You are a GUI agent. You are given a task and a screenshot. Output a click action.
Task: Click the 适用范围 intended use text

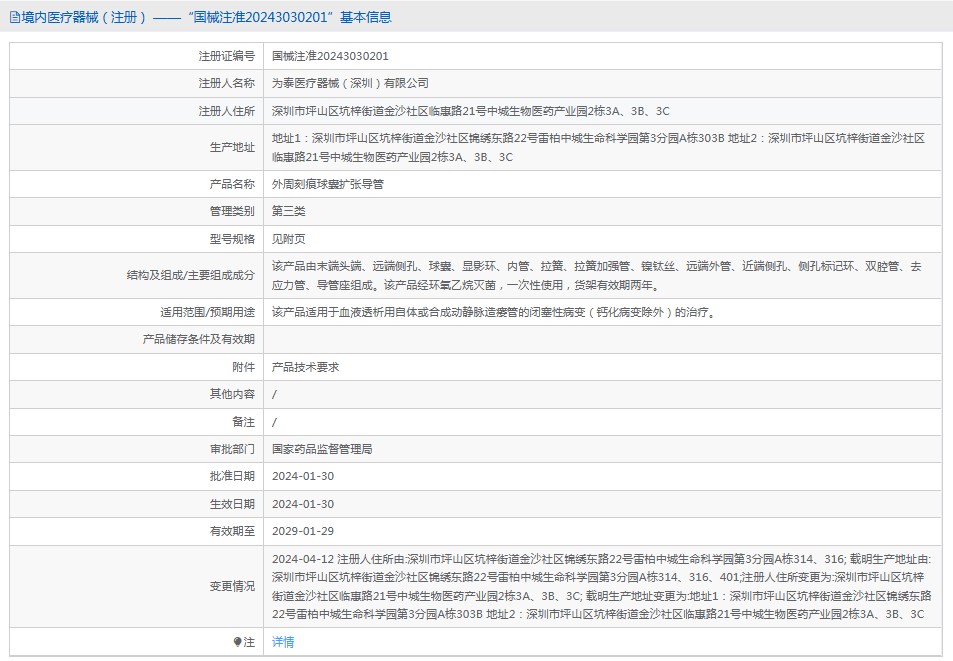494,312
